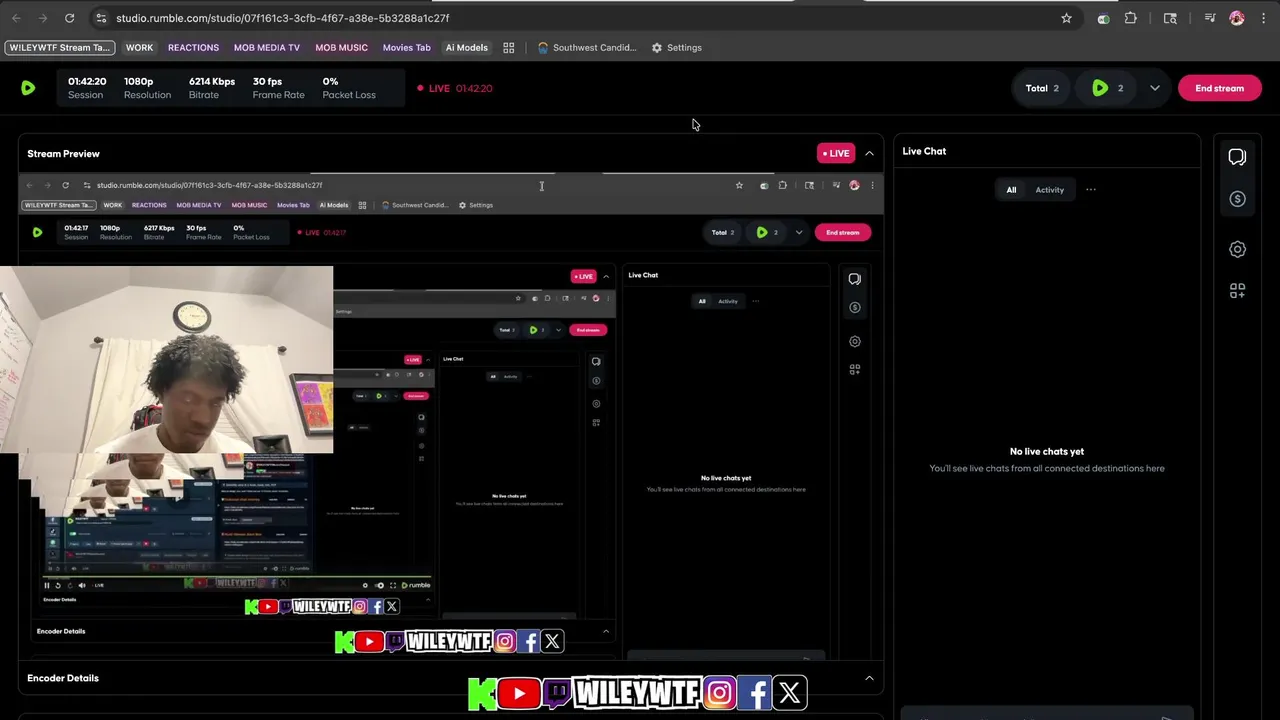Open Live Chat more options dots
This screenshot has height=720, width=1280.
1090,190
